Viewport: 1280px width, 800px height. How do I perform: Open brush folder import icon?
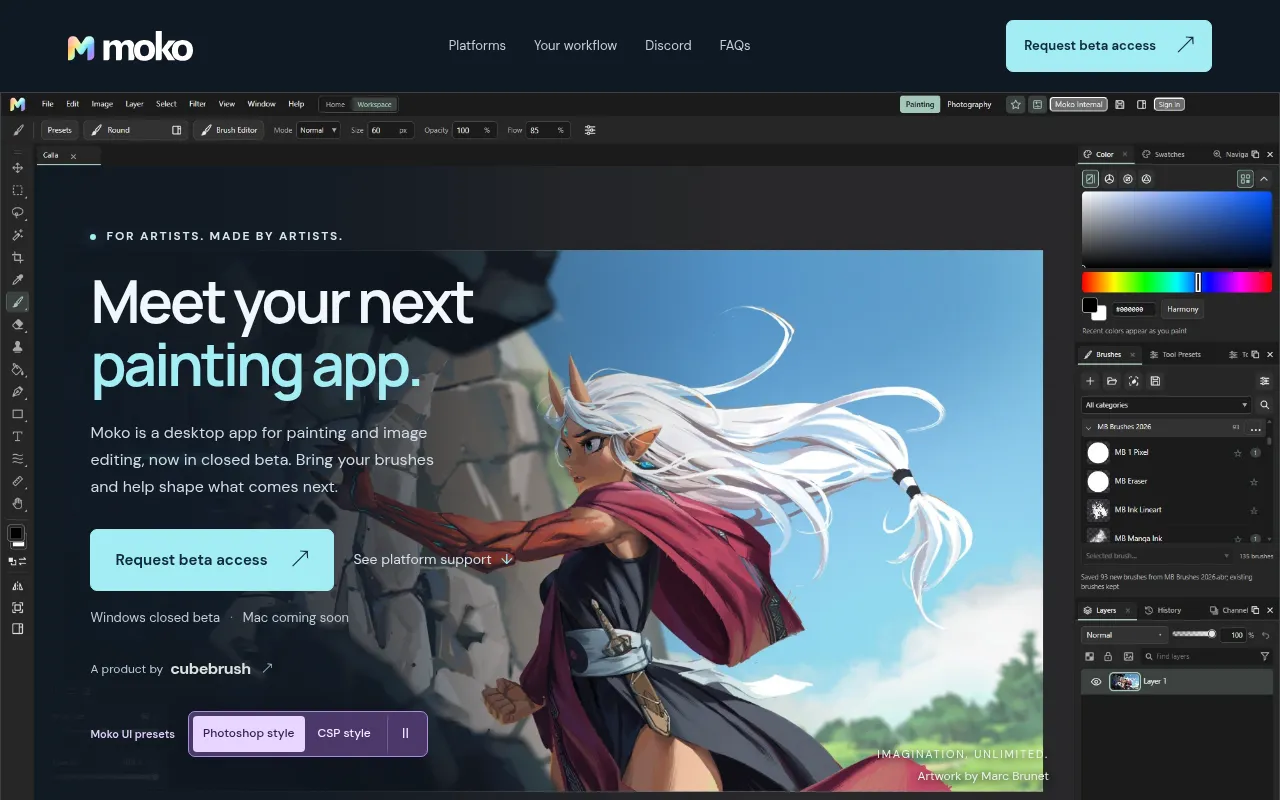[1112, 381]
